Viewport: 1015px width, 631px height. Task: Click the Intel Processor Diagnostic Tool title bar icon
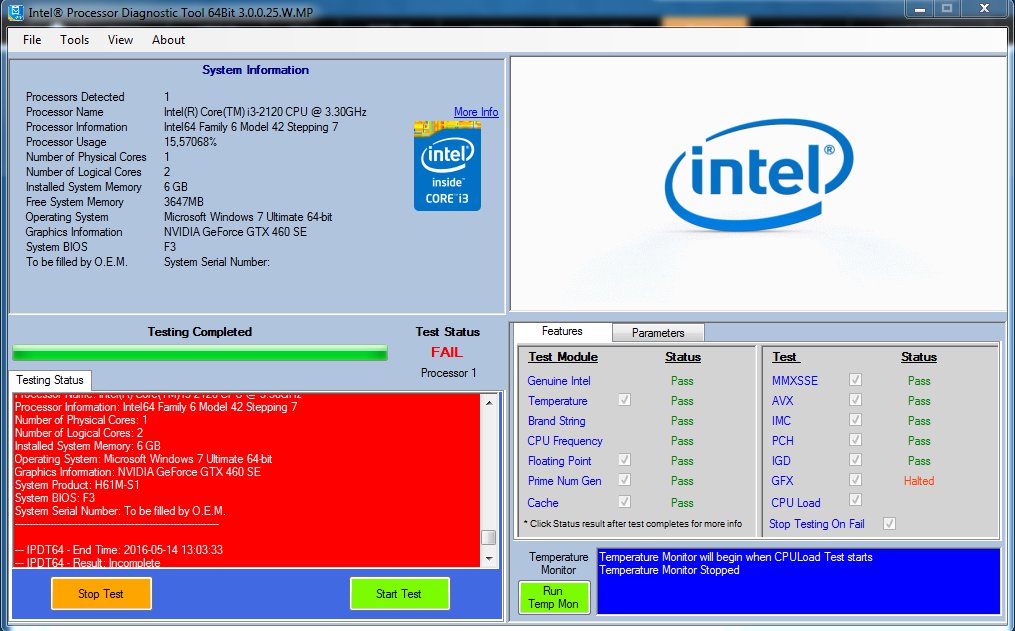click(16, 12)
